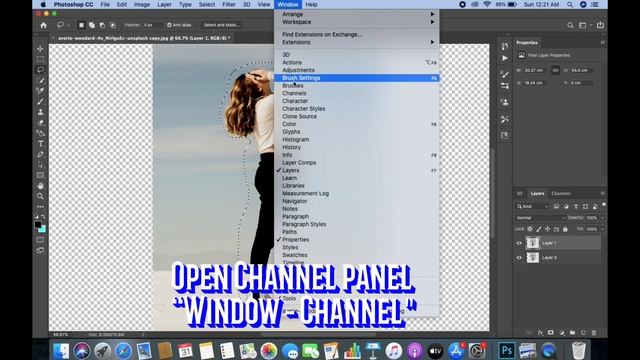Toggle the Anti-alias checkbox
The image size is (640, 360).
169,25
